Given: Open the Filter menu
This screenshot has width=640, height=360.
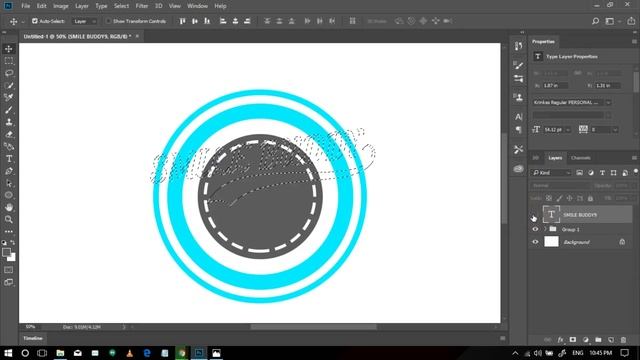Looking at the screenshot, I should (x=142, y=6).
